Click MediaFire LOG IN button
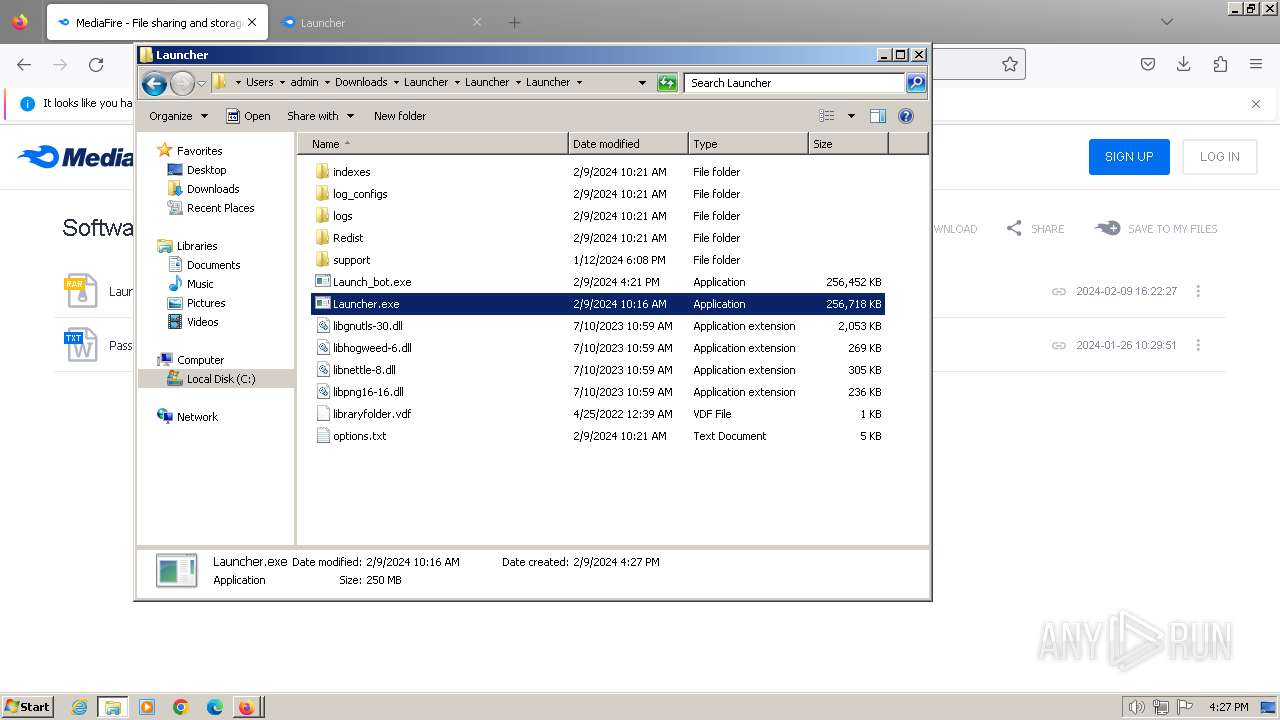The image size is (1280, 720). [x=1219, y=156]
